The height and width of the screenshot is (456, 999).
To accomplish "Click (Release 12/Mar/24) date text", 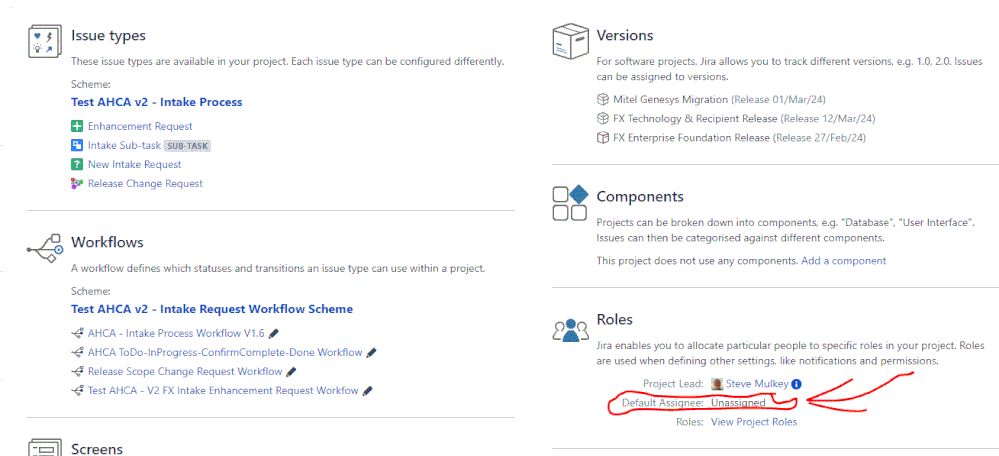I will coord(828,118).
